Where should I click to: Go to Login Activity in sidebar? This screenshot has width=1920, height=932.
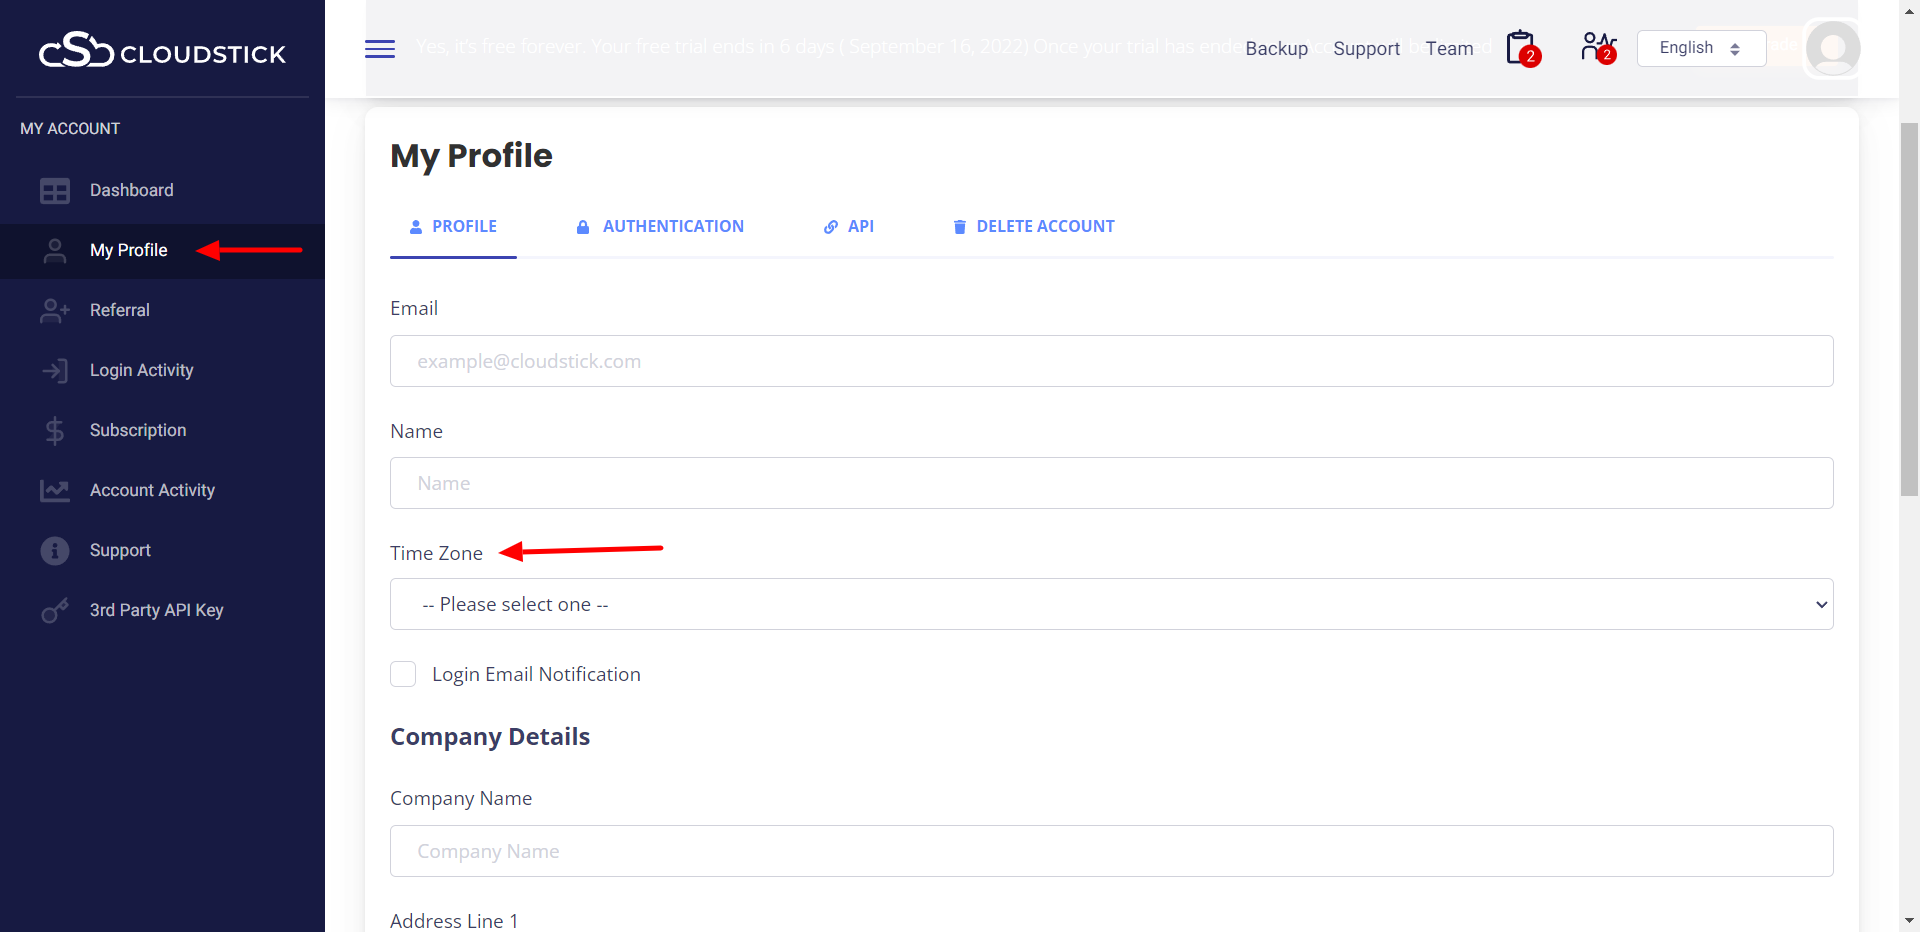[141, 371]
